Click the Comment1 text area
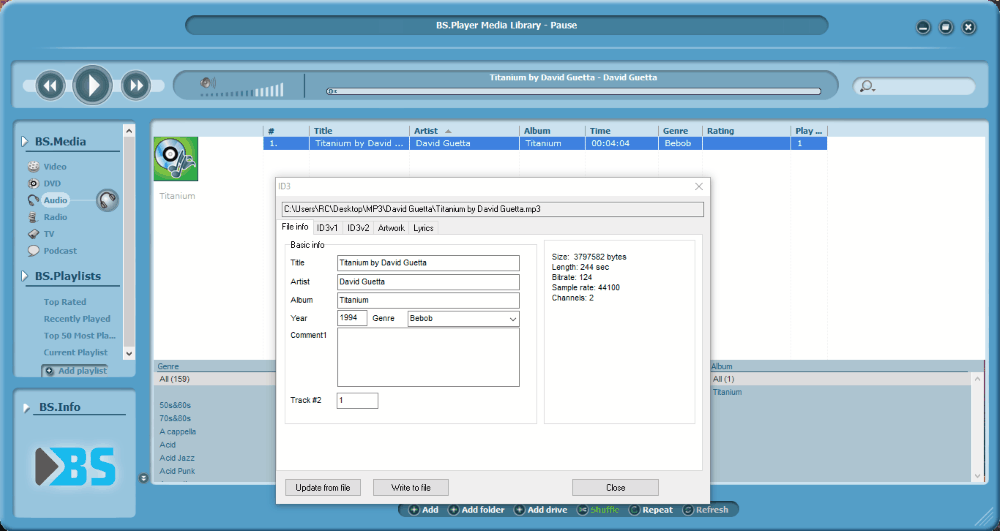 point(428,357)
